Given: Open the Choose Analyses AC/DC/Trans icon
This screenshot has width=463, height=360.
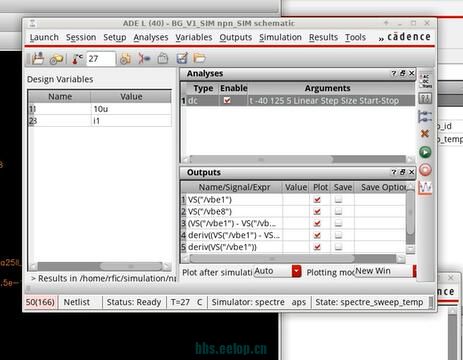Looking at the screenshot, I should [425, 81].
